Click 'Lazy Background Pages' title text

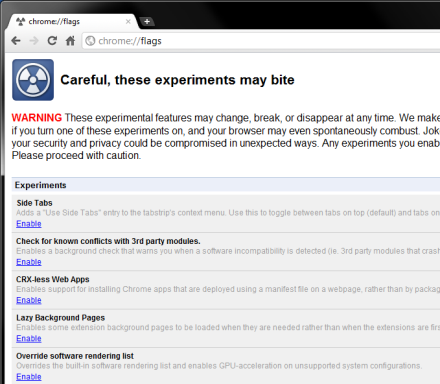pos(60,318)
